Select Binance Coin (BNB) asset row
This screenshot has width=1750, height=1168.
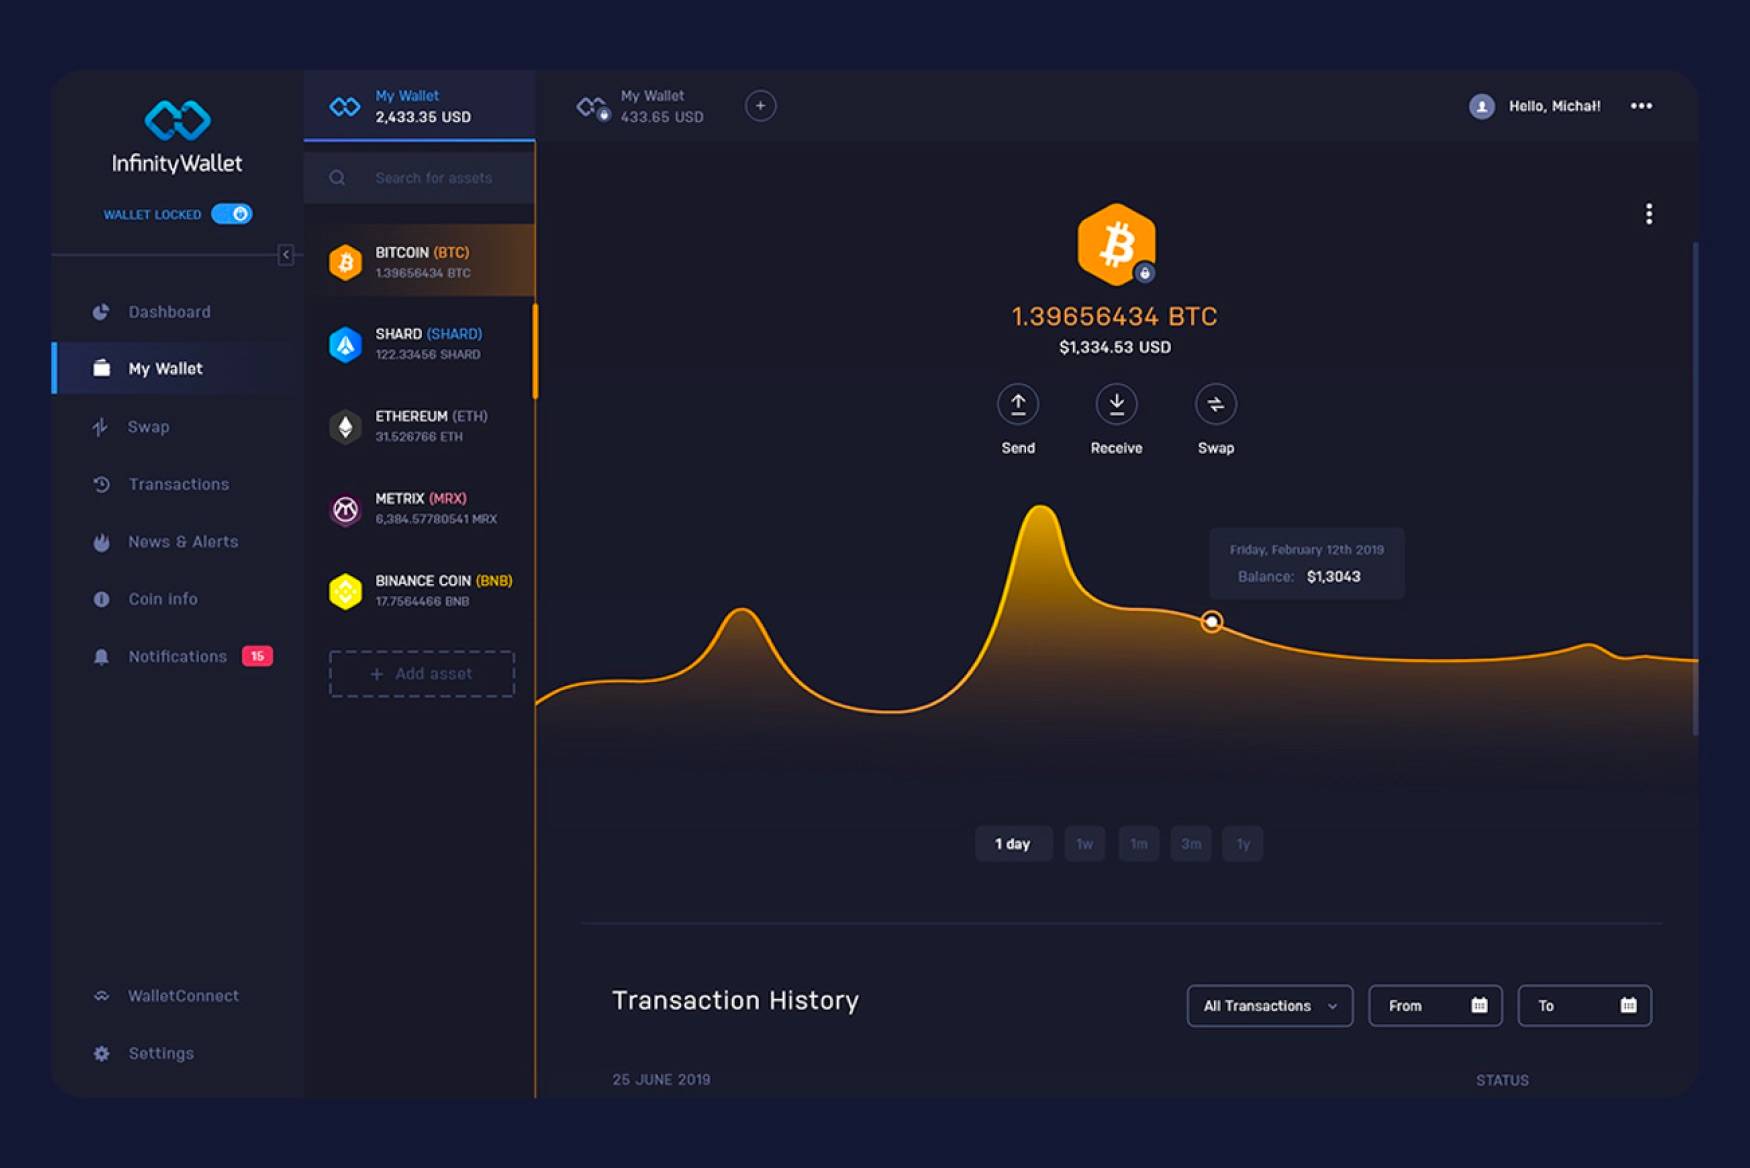tap(419, 590)
